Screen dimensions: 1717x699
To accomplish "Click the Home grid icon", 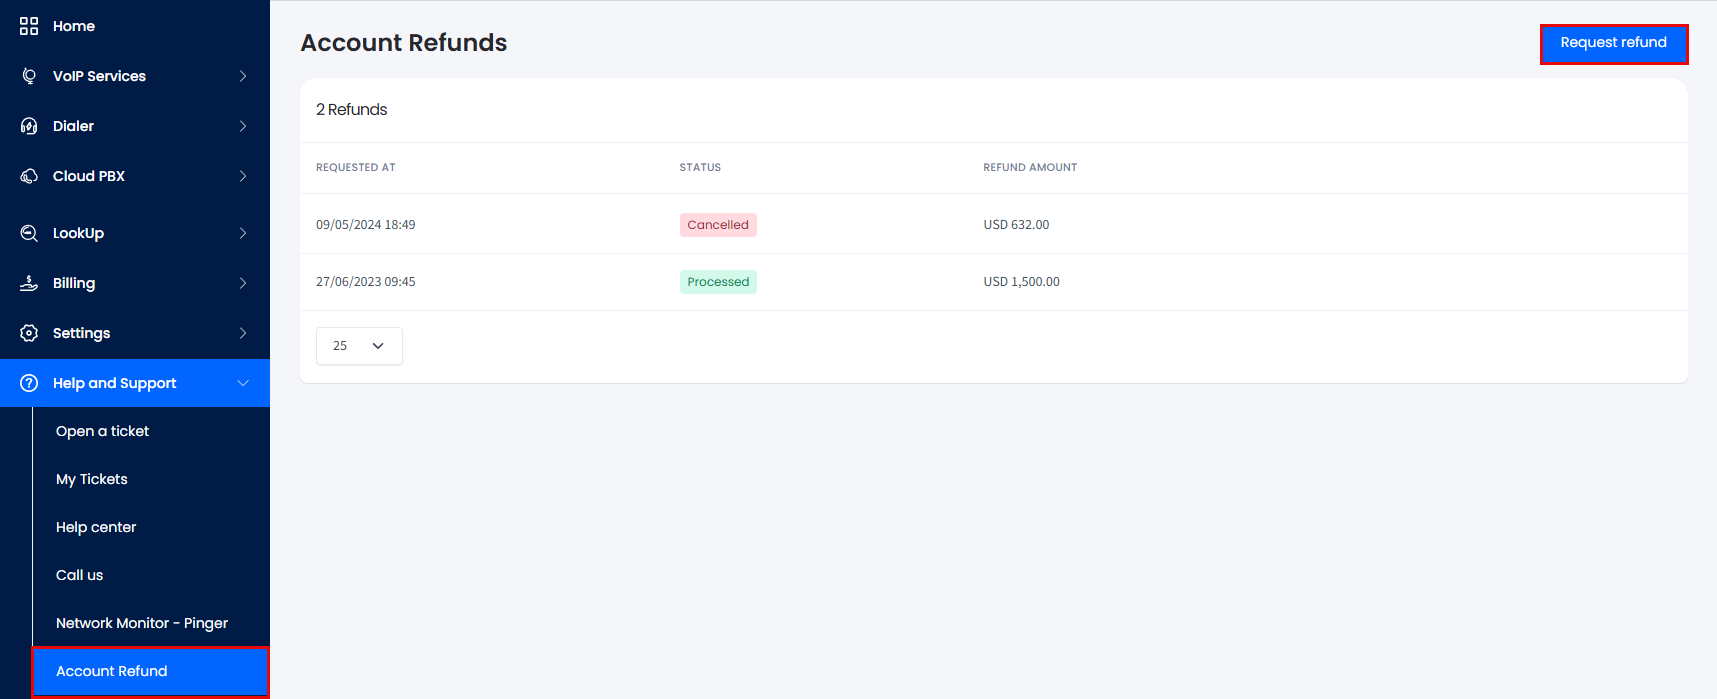I will click(x=29, y=26).
